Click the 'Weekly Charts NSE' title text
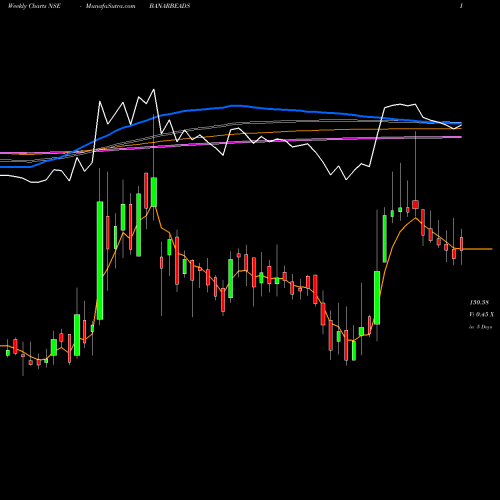Screen dimensions: 500x500 pos(34,6)
